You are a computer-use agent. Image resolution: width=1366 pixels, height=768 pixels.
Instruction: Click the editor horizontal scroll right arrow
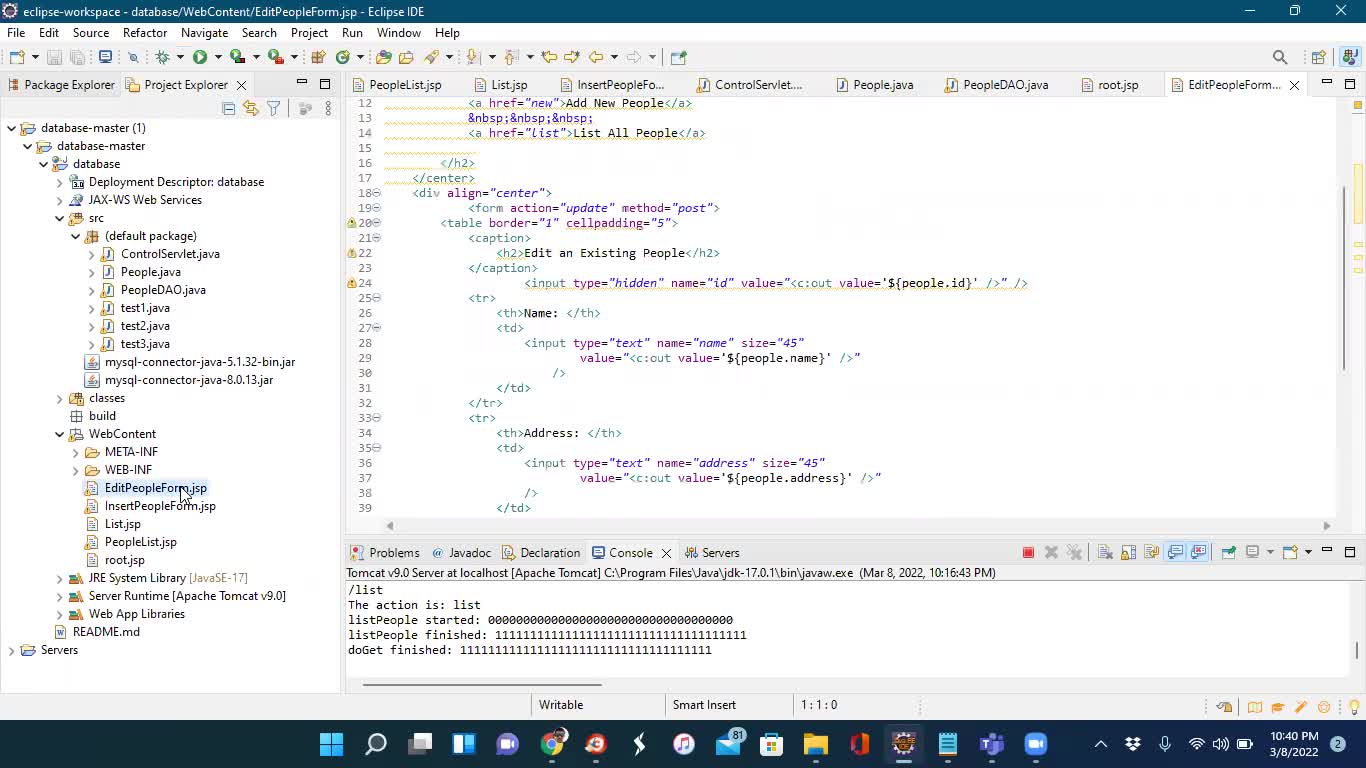coord(1327,525)
